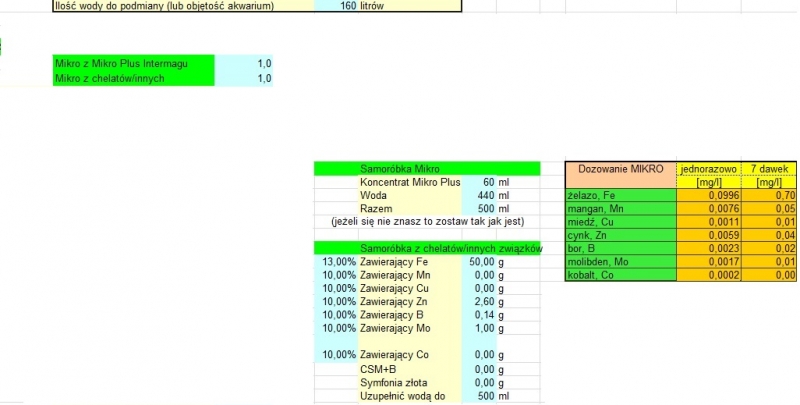The width and height of the screenshot is (800, 405).
Task: Select 'Mikro z Mikro Plus Intermagu' cell
Action: (134, 63)
